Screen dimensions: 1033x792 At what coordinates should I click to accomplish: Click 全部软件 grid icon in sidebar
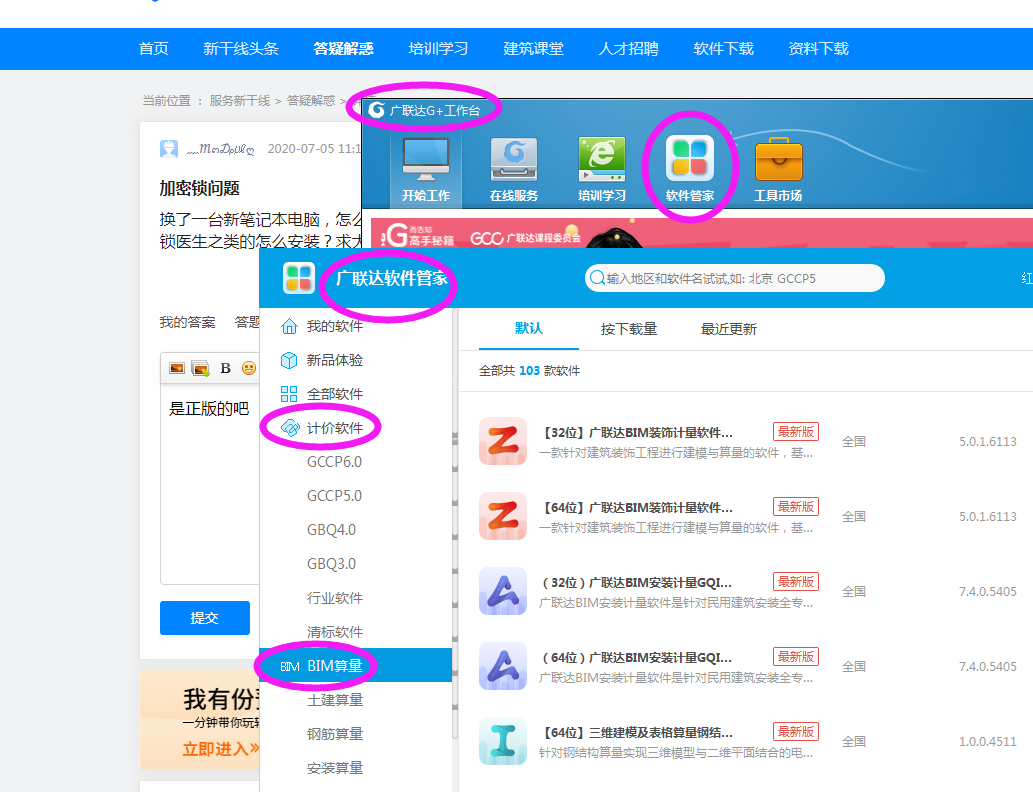[x=289, y=394]
